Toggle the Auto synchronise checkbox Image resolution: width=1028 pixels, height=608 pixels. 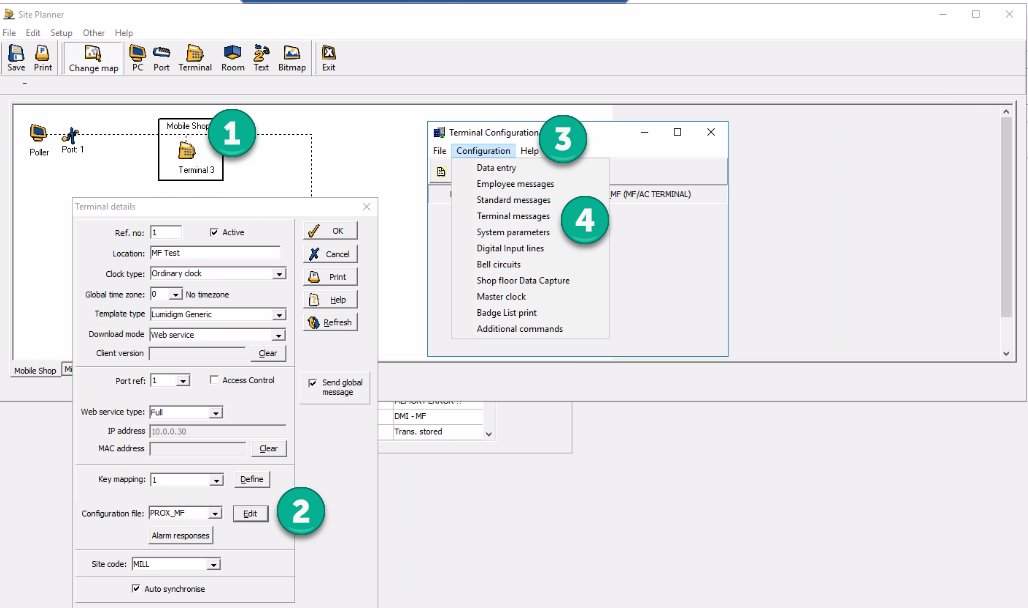click(x=136, y=588)
